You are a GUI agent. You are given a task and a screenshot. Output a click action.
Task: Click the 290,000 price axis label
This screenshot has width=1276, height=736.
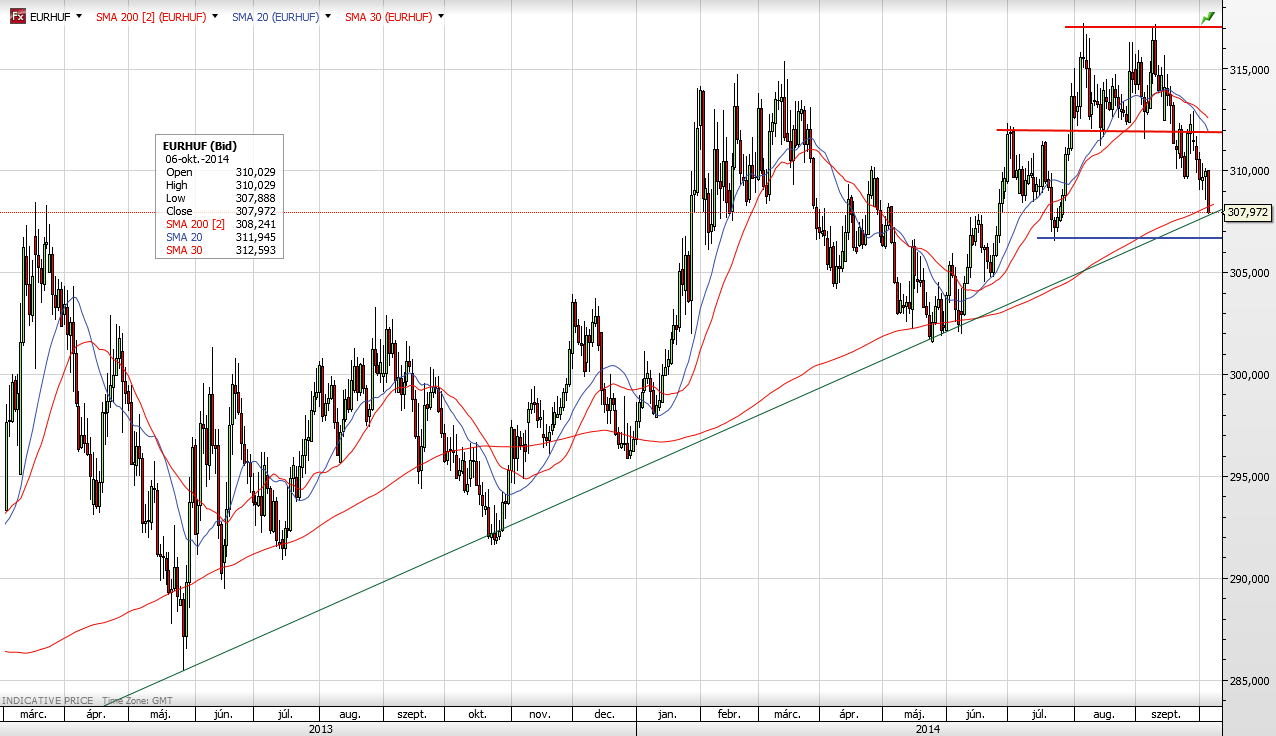pos(1252,579)
